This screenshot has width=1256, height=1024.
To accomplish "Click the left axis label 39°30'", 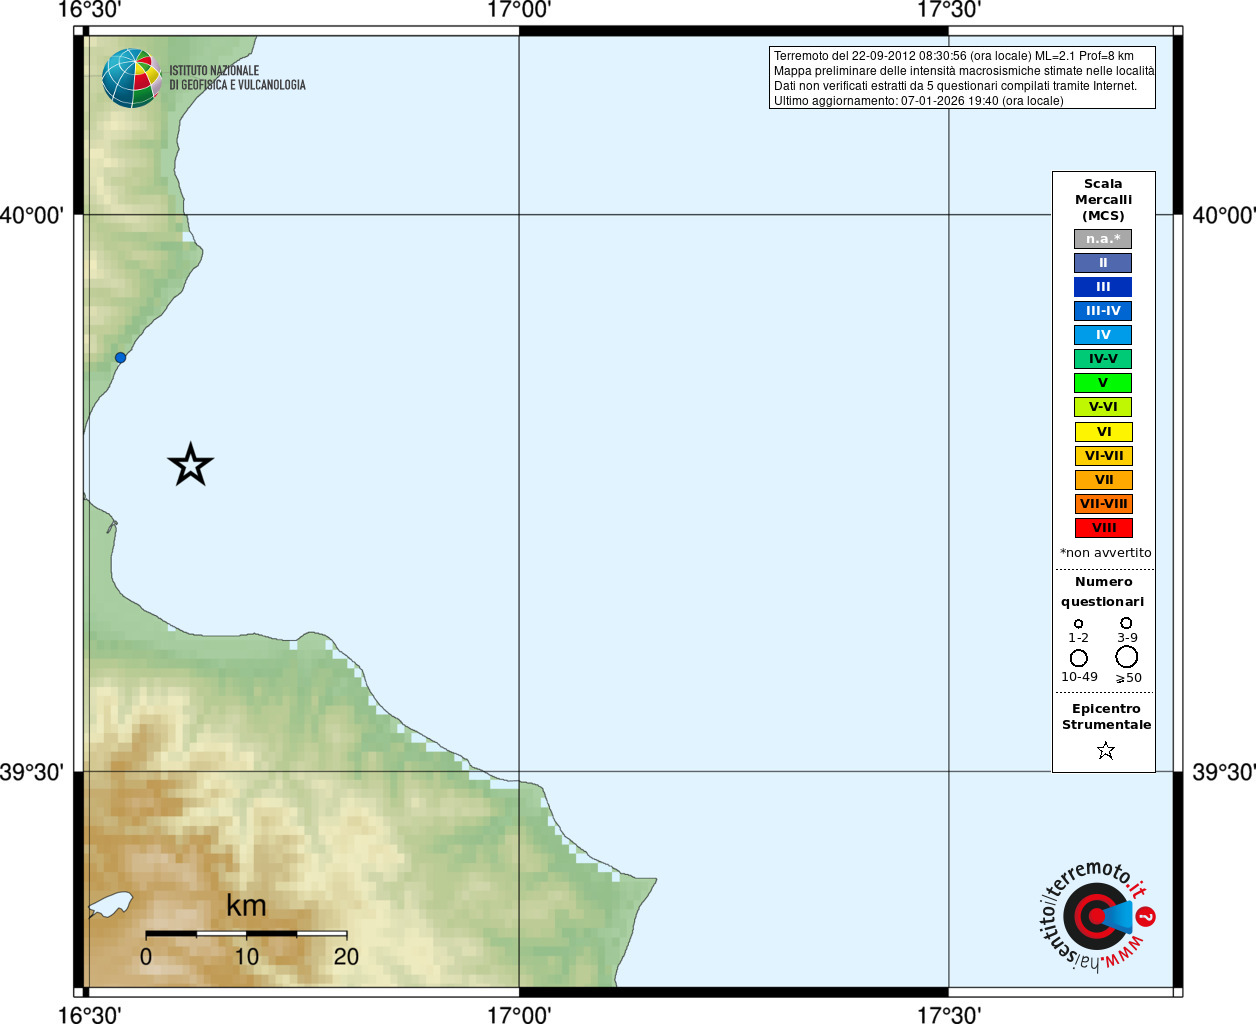I will coord(32,772).
